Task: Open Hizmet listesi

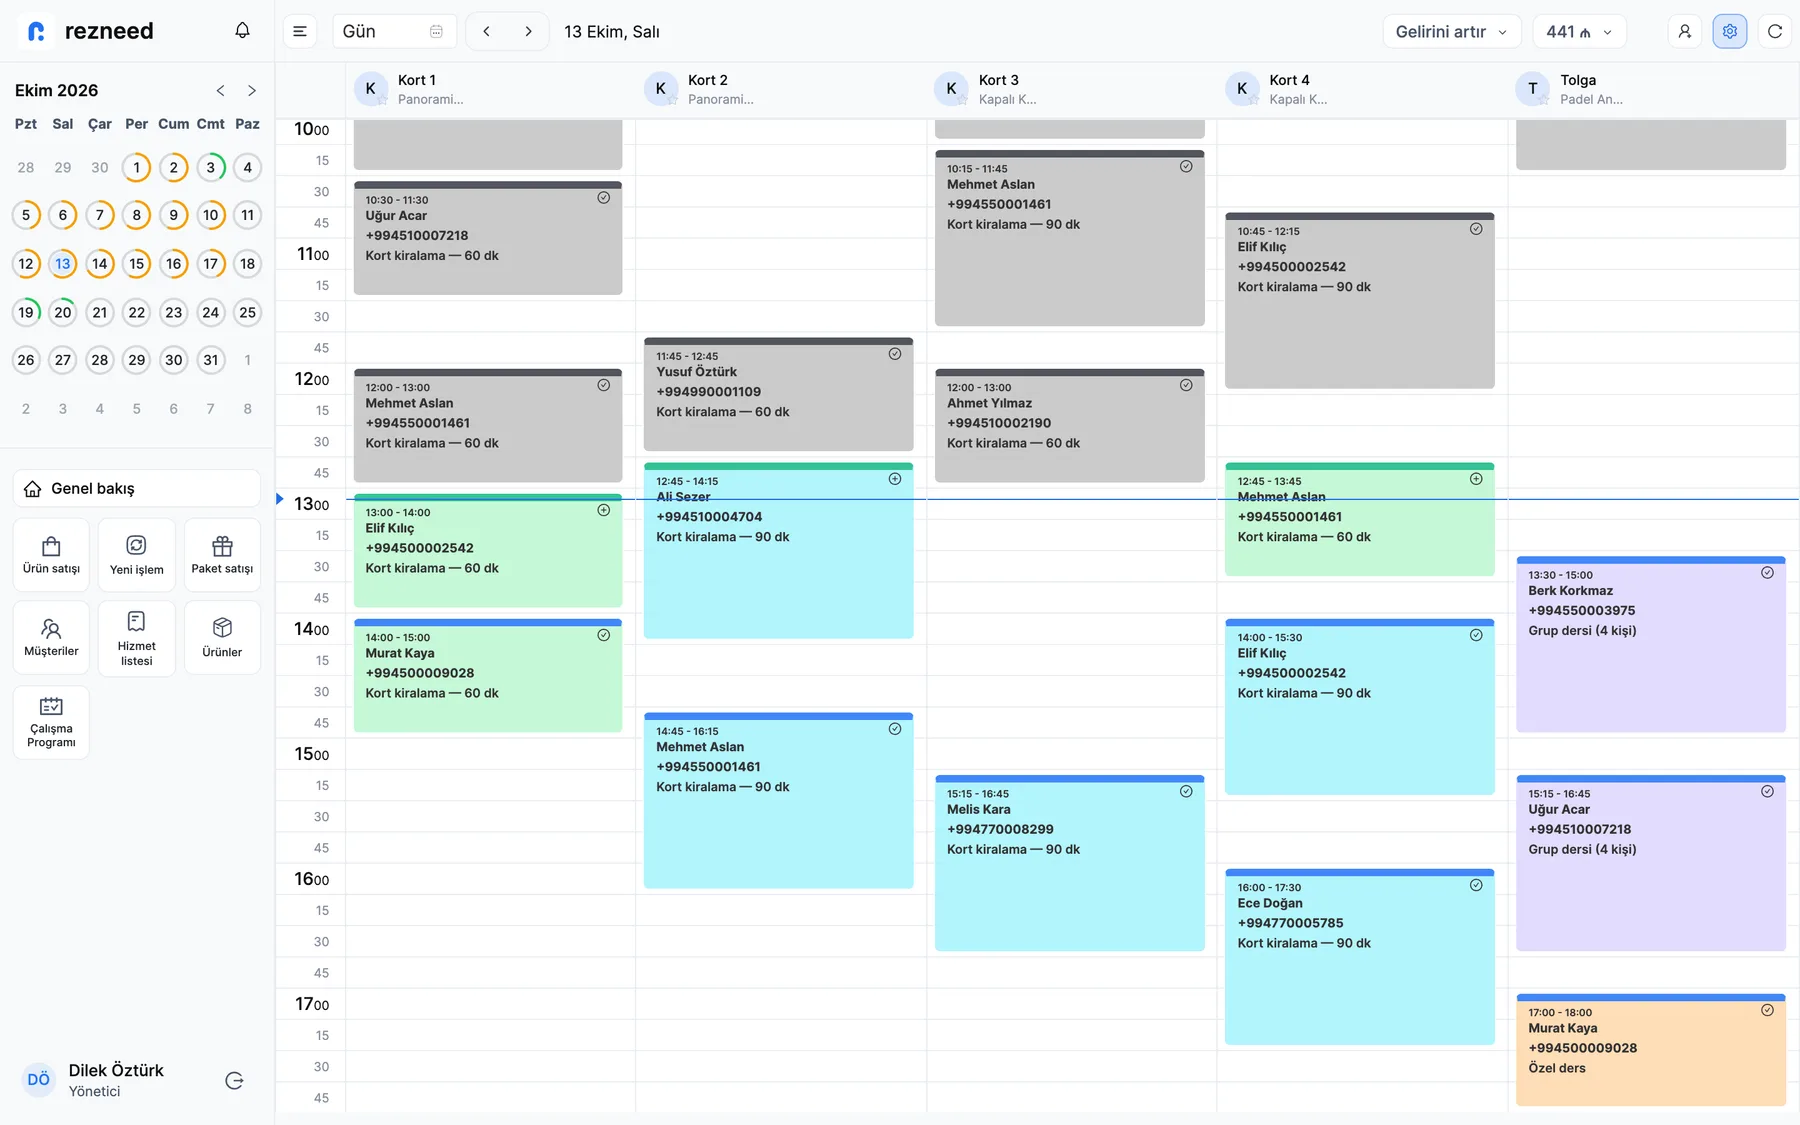Action: pos(137,638)
